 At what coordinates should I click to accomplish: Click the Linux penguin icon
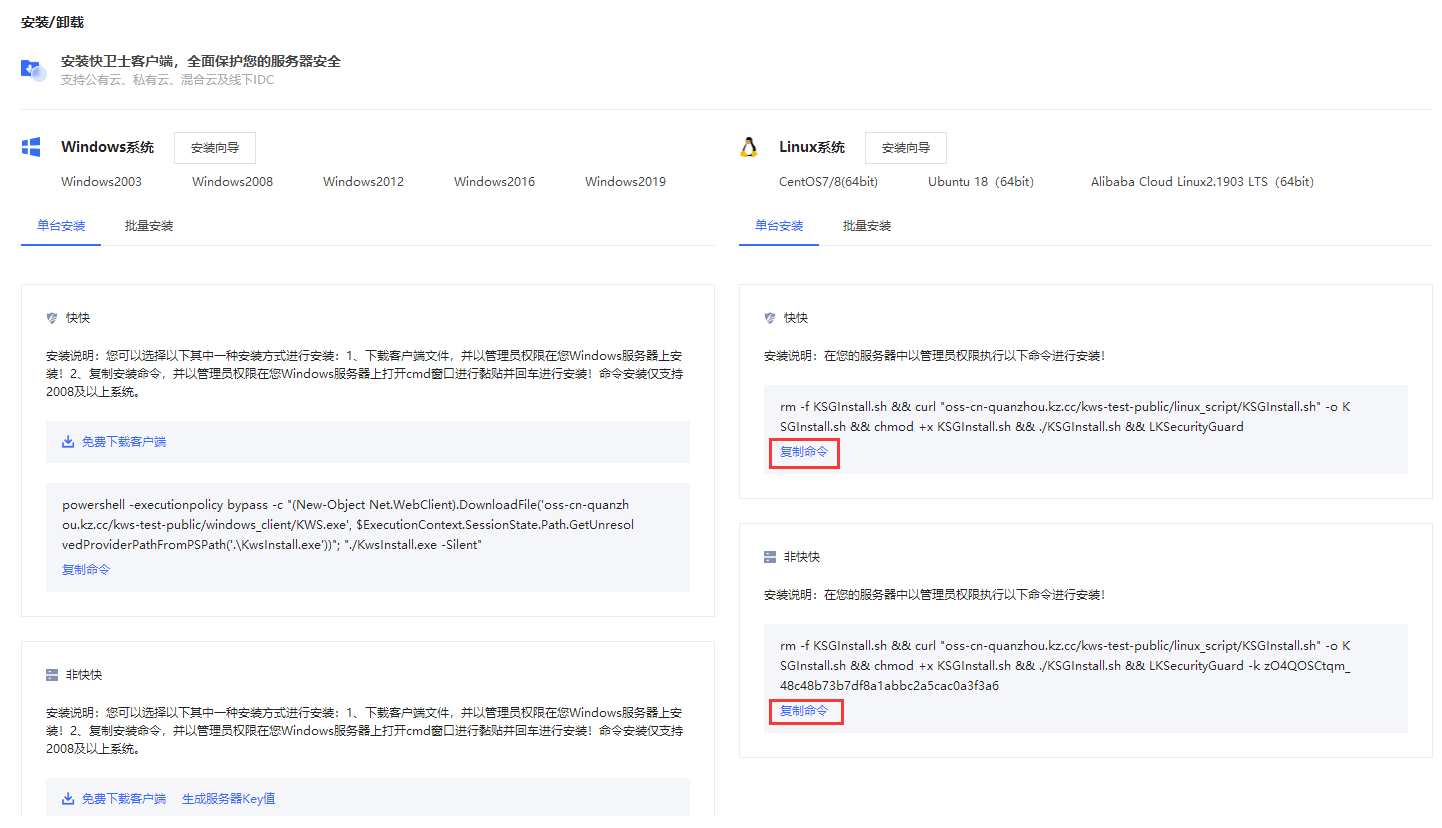(x=749, y=148)
